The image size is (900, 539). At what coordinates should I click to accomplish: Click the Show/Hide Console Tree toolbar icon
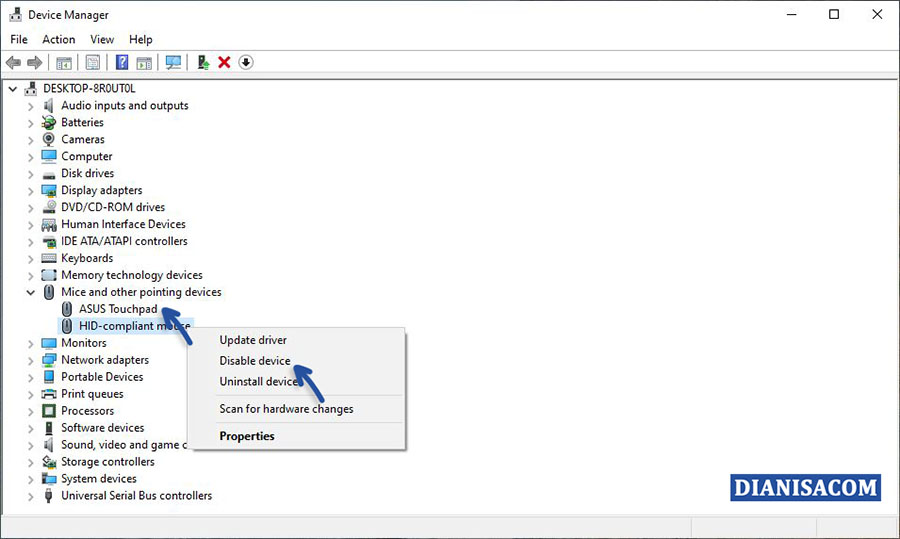[x=64, y=63]
